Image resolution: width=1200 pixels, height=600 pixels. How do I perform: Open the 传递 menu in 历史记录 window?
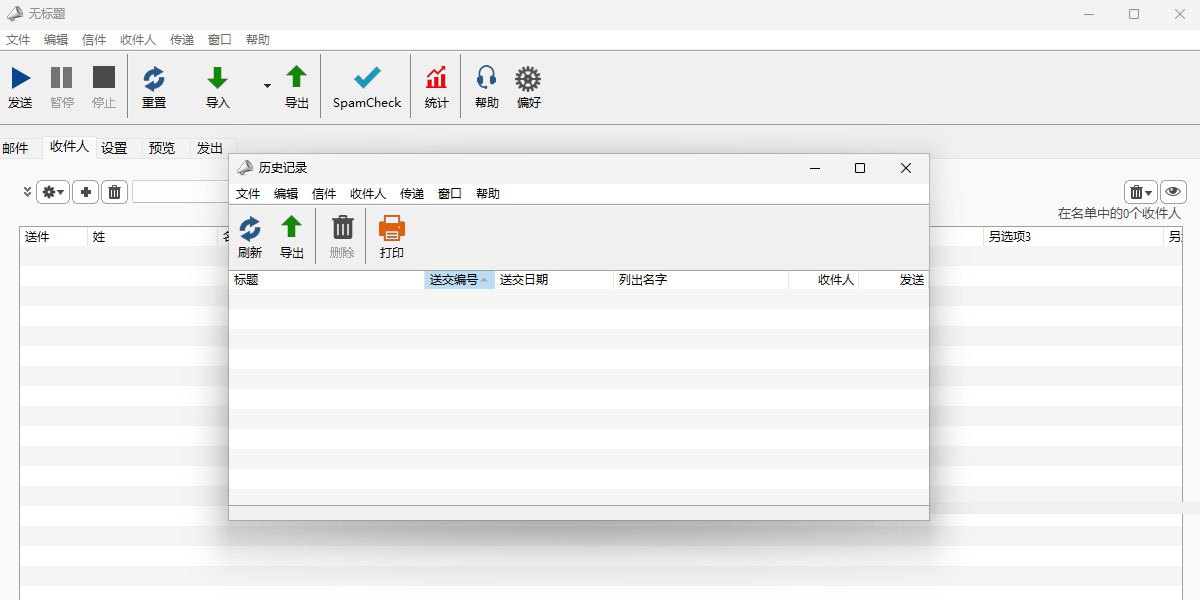pos(413,193)
